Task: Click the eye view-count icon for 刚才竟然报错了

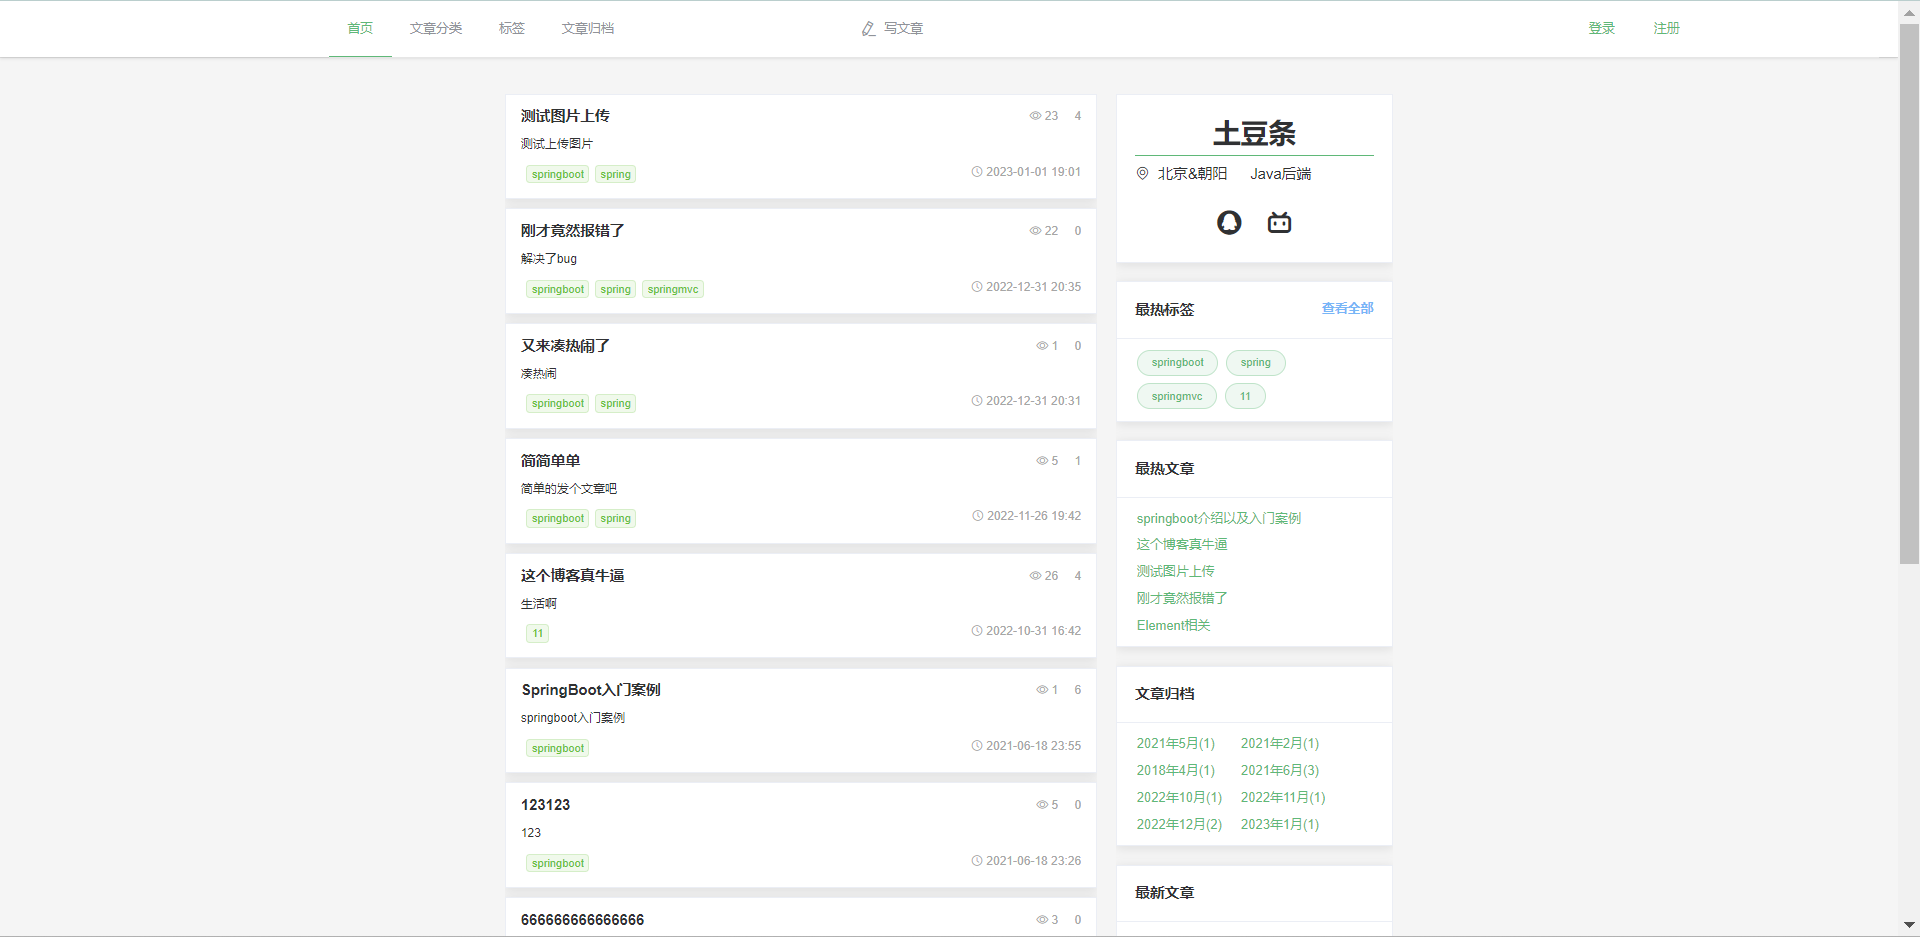Action: point(1036,231)
